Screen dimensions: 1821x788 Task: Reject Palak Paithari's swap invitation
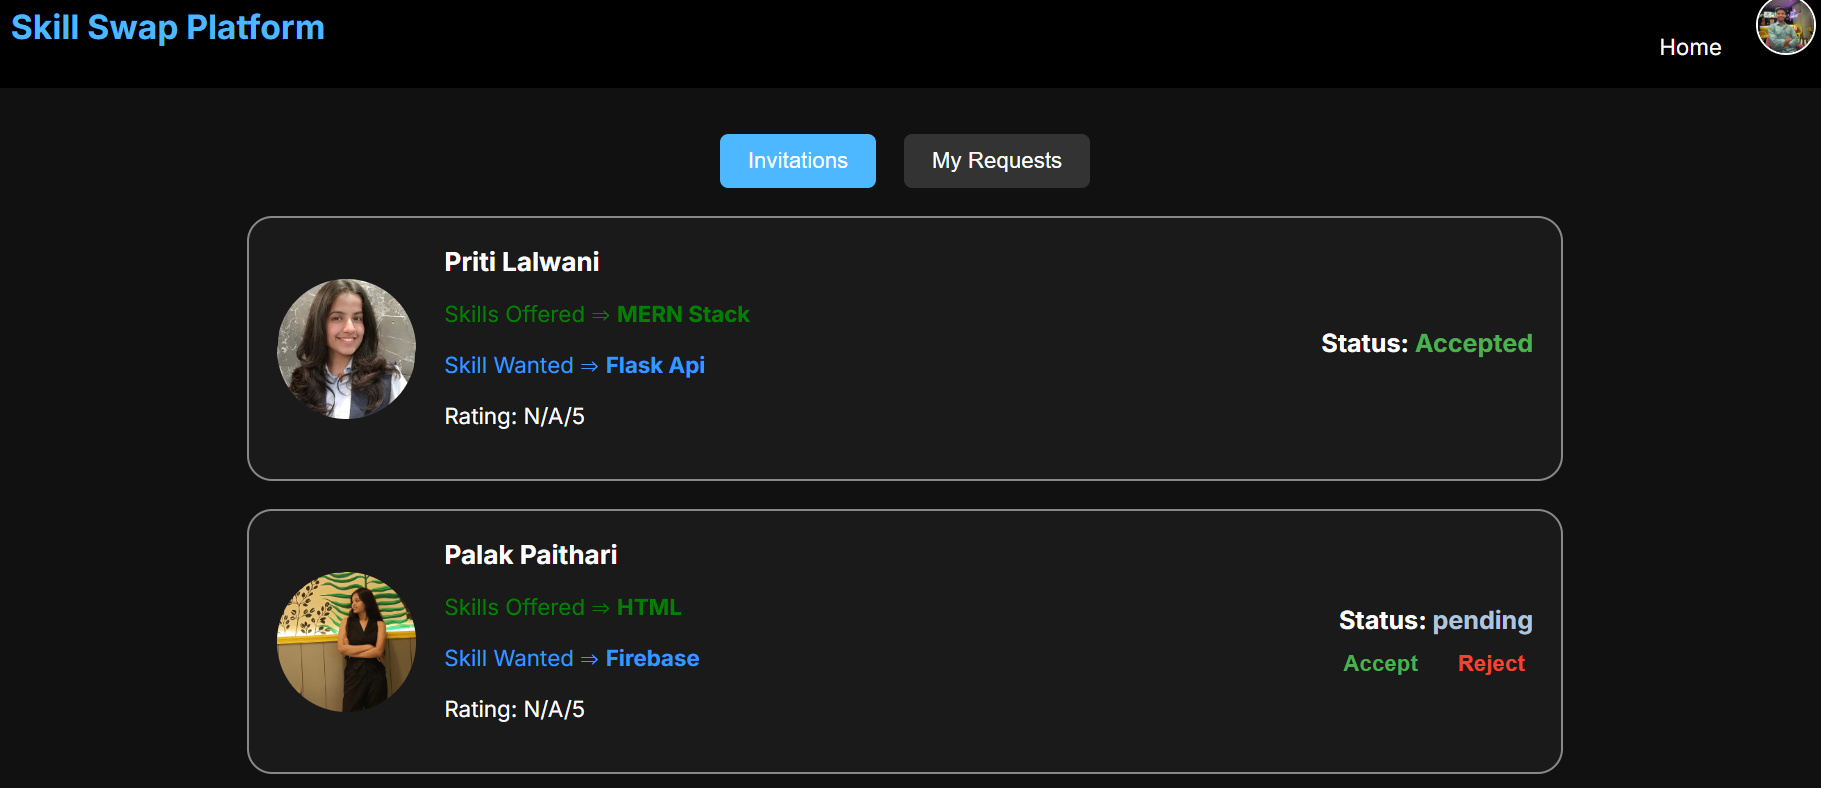pyautogui.click(x=1490, y=663)
